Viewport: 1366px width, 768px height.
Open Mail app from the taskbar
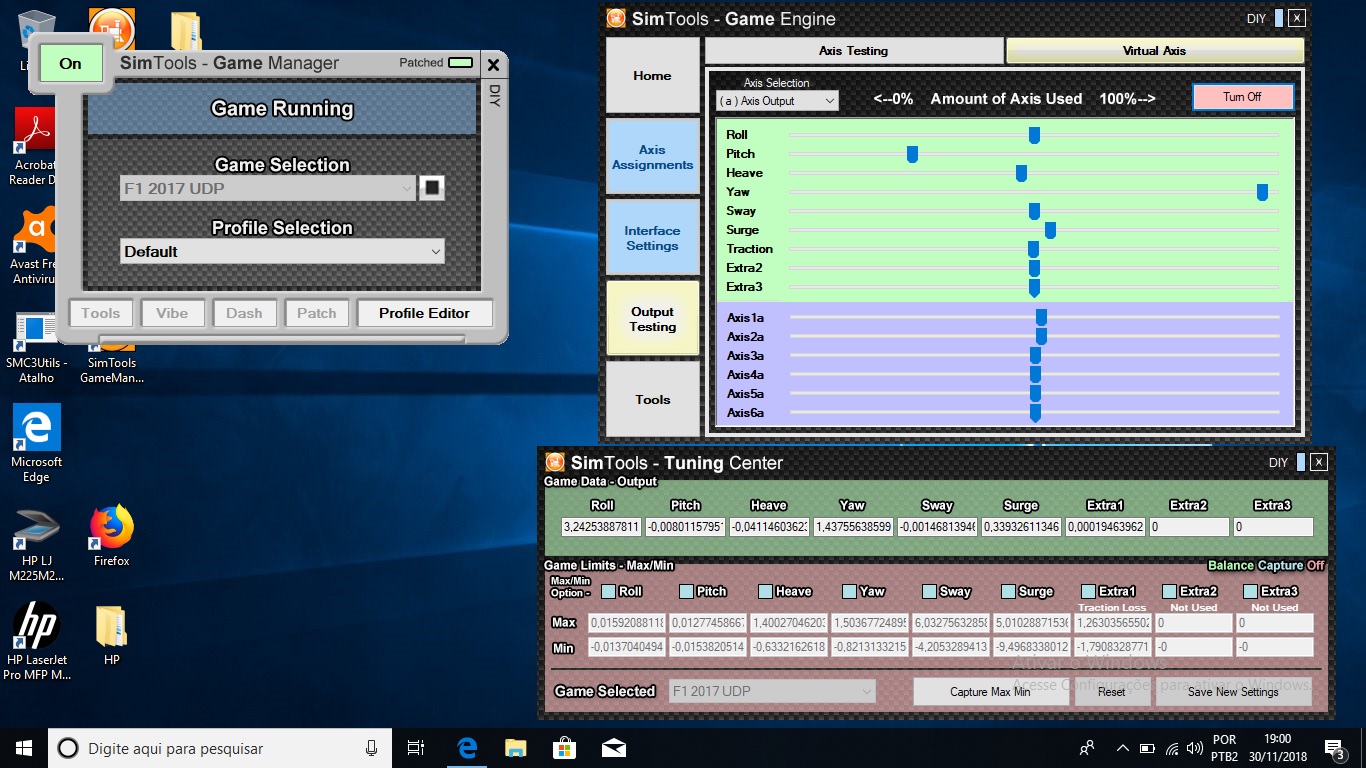(x=613, y=748)
